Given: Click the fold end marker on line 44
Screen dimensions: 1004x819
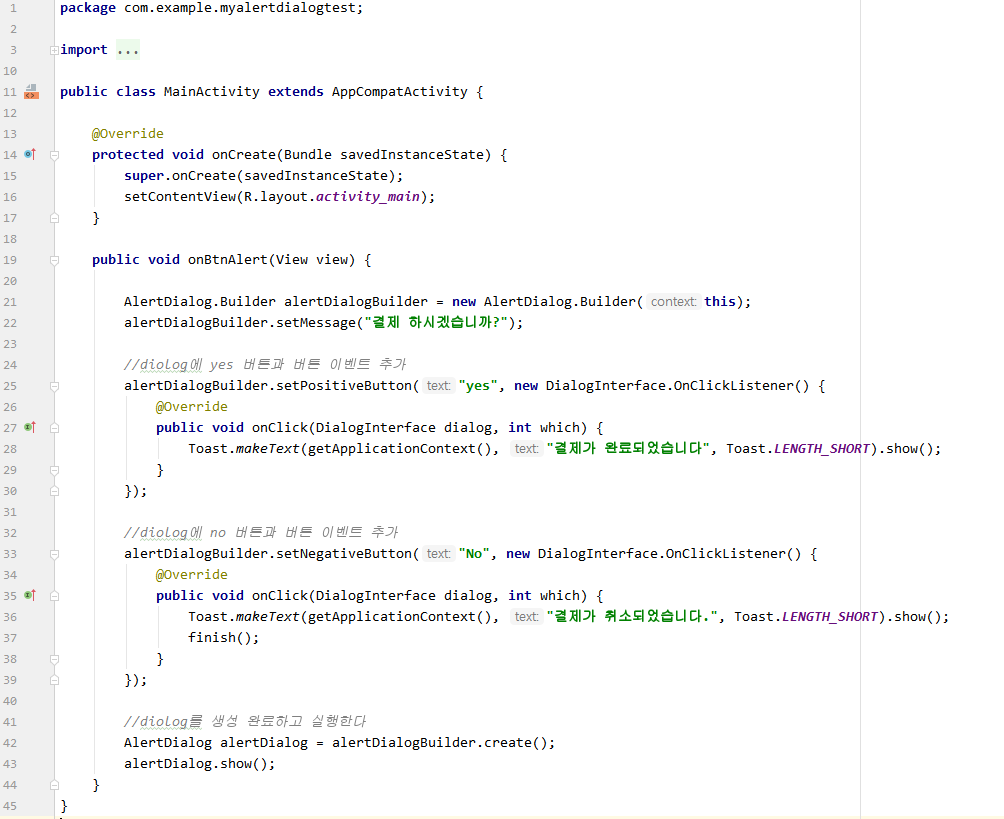Looking at the screenshot, I should tap(54, 785).
